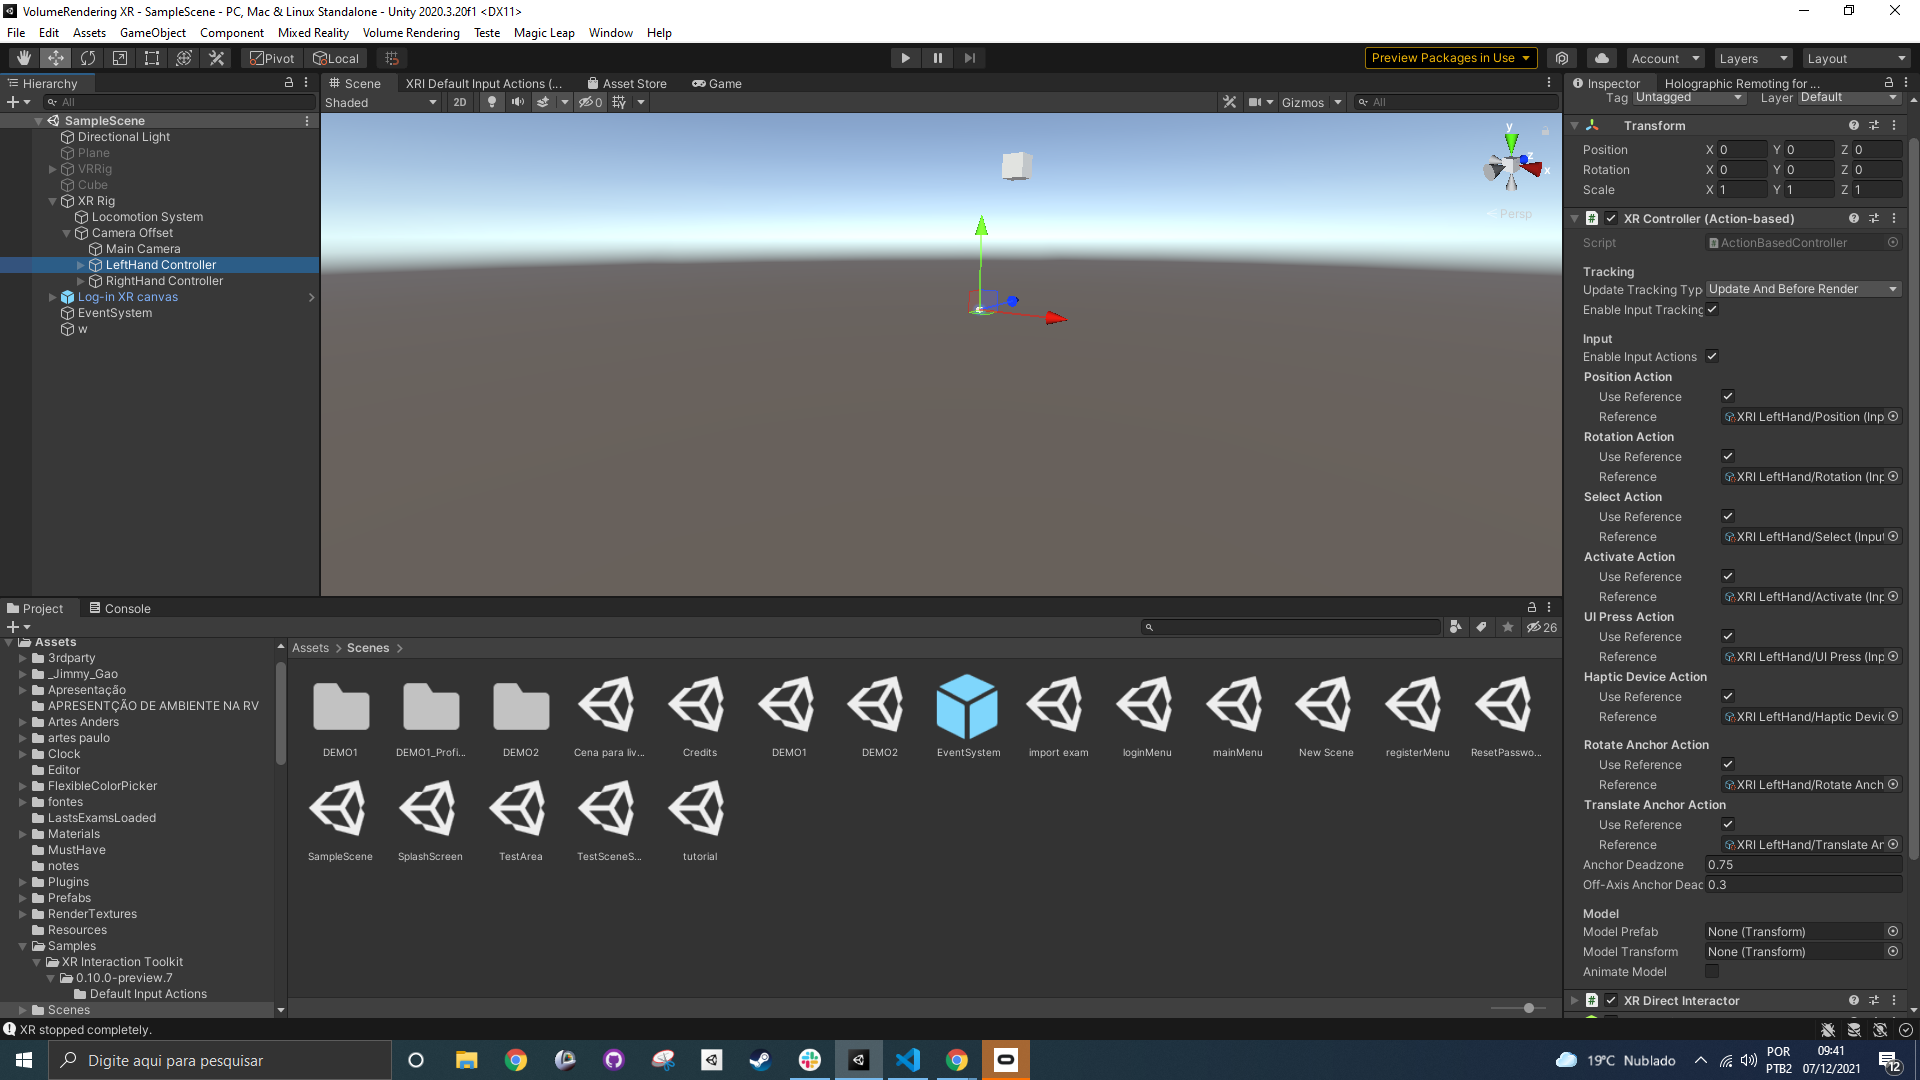The image size is (1920, 1080).
Task: Disable XR Controller component checkbox
Action: pyautogui.click(x=1611, y=218)
